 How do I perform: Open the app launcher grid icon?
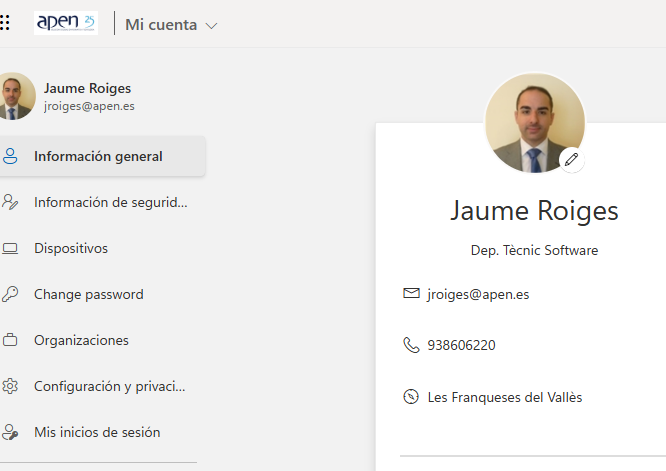point(5,23)
